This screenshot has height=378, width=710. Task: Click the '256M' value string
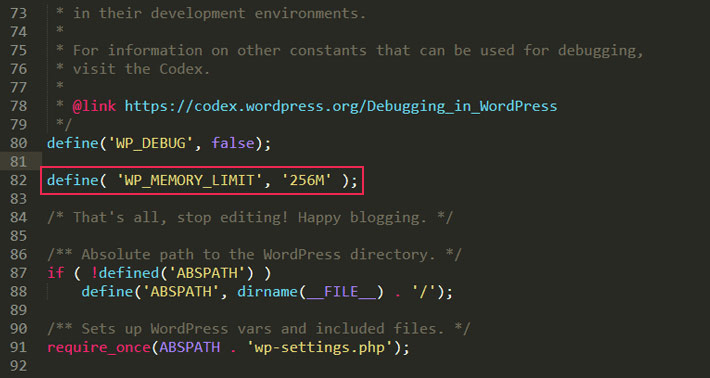point(307,180)
